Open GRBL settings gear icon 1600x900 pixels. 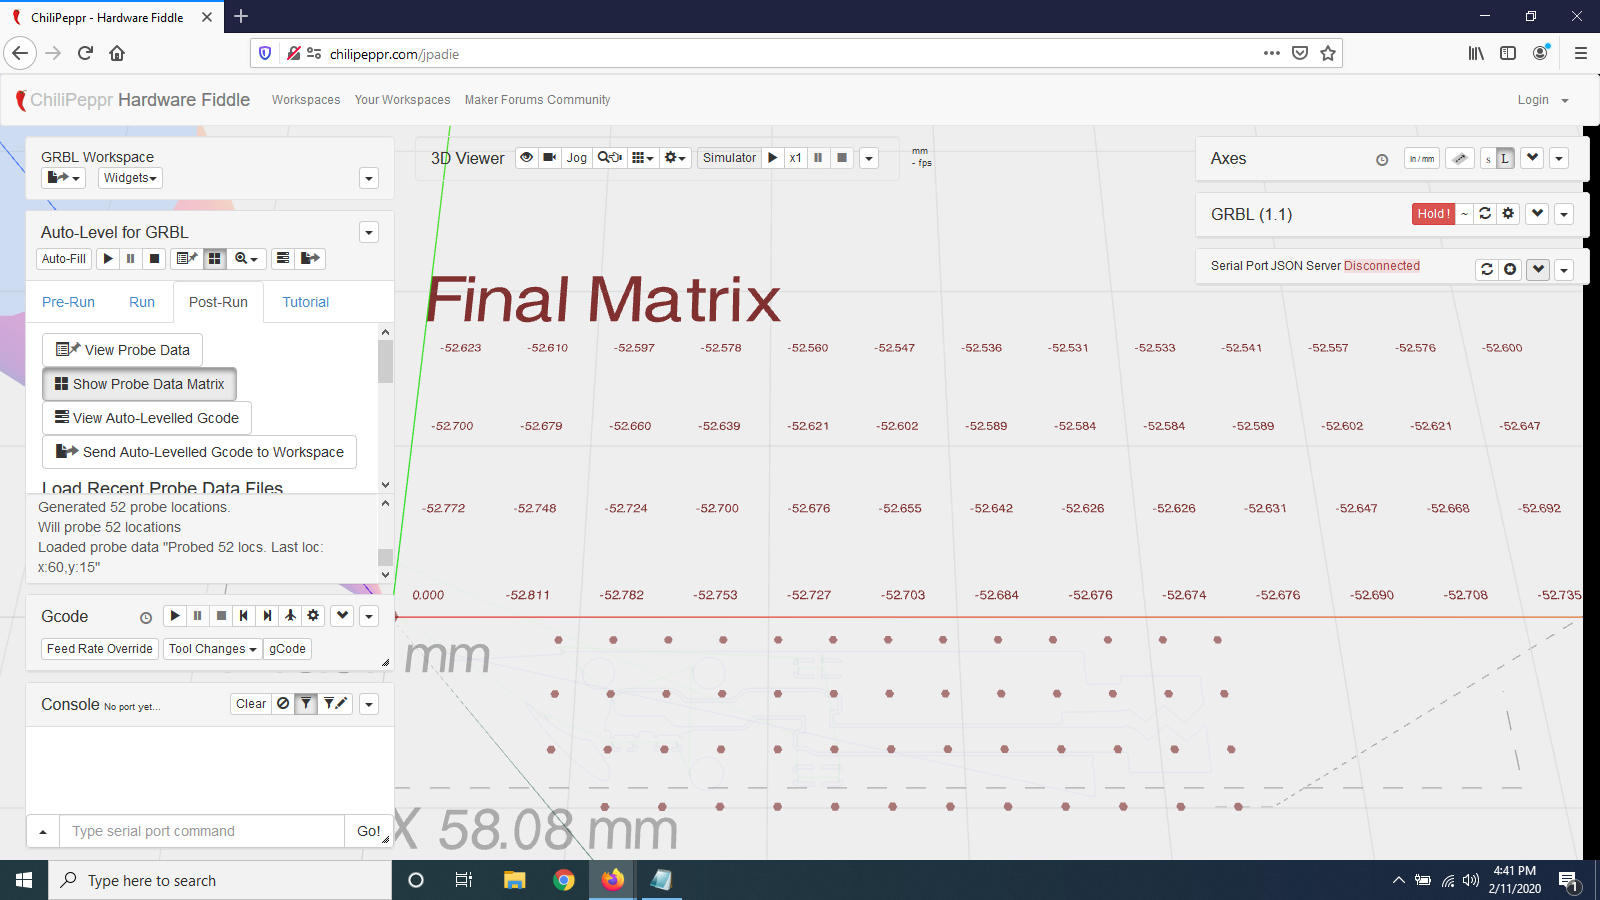click(1509, 214)
